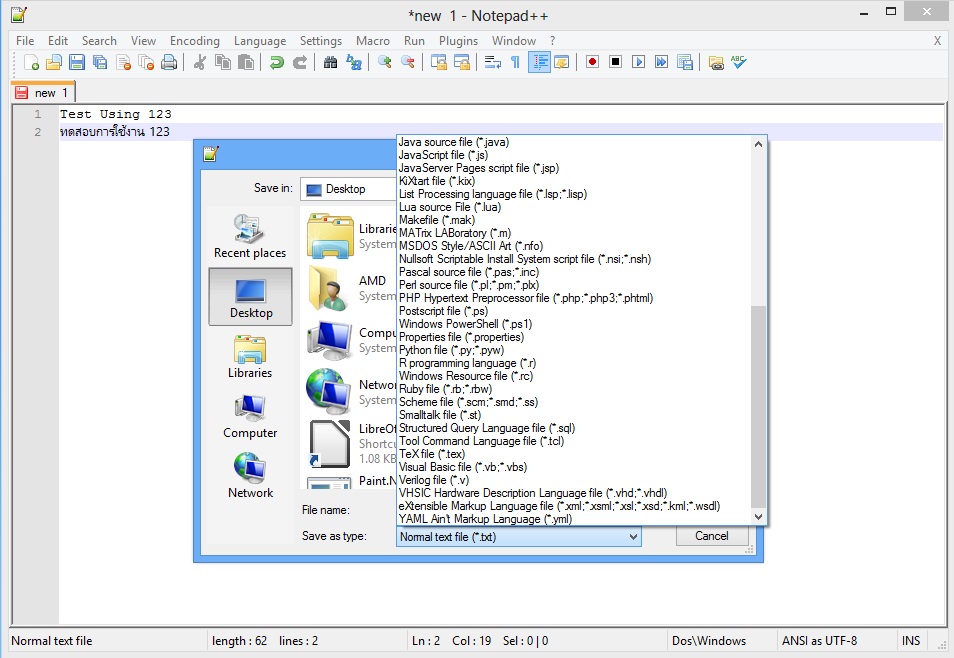This screenshot has height=658, width=954.
Task: Click the Save icon in toolbar
Action: [x=77, y=62]
